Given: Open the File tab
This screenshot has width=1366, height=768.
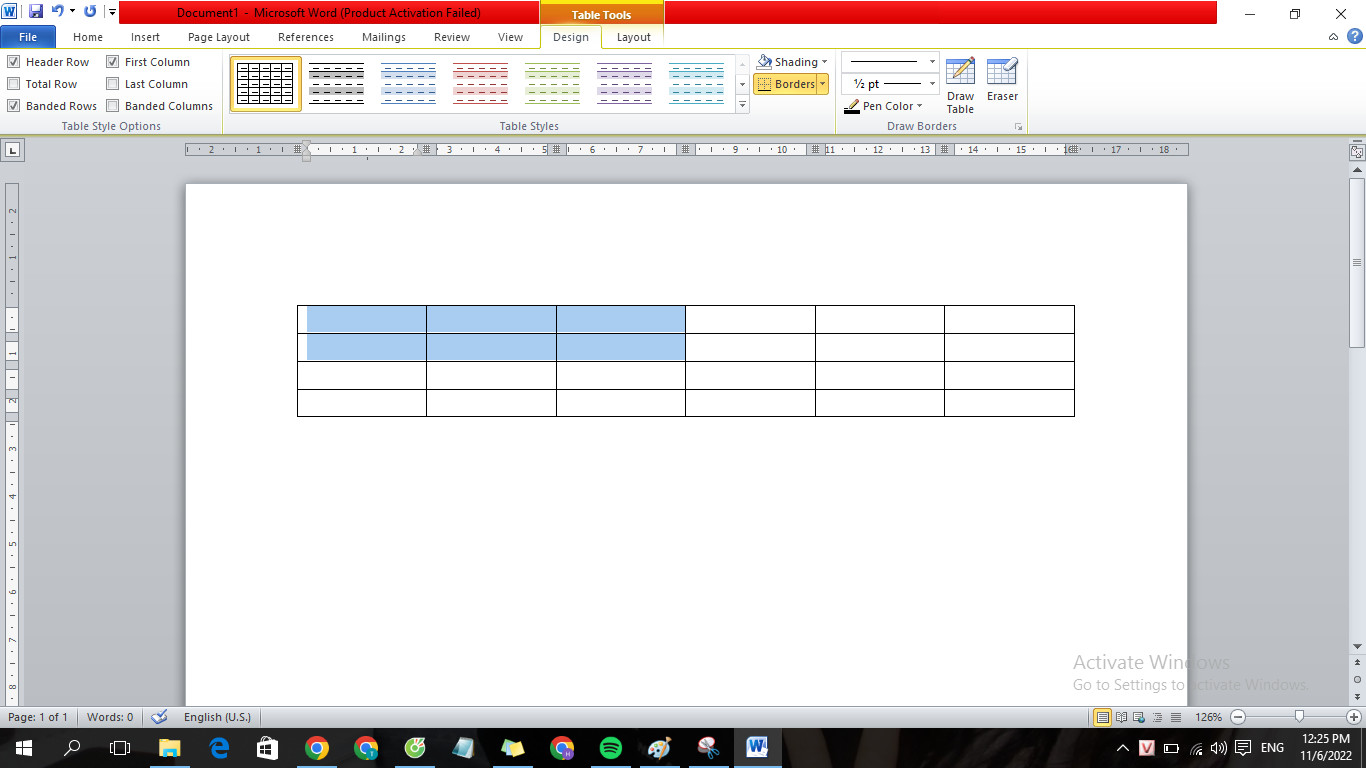Looking at the screenshot, I should pyautogui.click(x=28, y=37).
